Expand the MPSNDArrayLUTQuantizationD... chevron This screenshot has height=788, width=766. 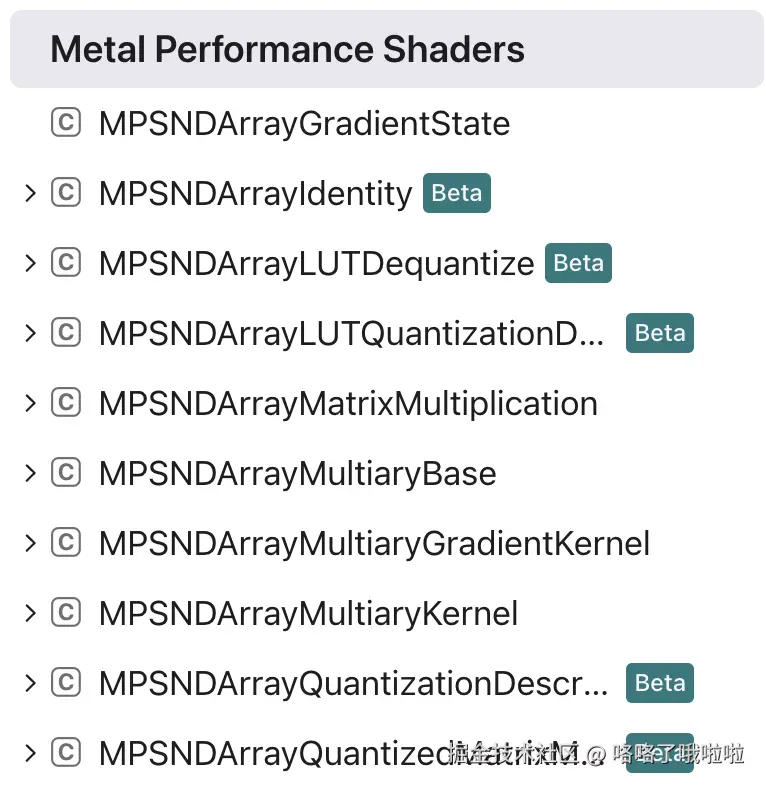coord(31,333)
